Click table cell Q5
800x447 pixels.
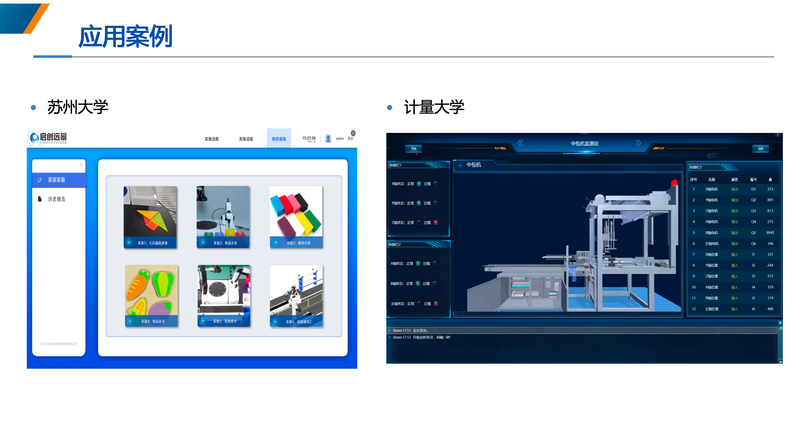(x=753, y=233)
